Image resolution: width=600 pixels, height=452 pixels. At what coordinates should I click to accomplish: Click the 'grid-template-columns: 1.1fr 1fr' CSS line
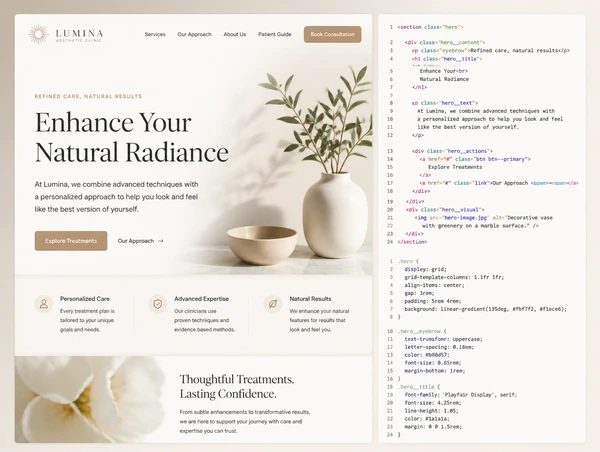coord(454,277)
